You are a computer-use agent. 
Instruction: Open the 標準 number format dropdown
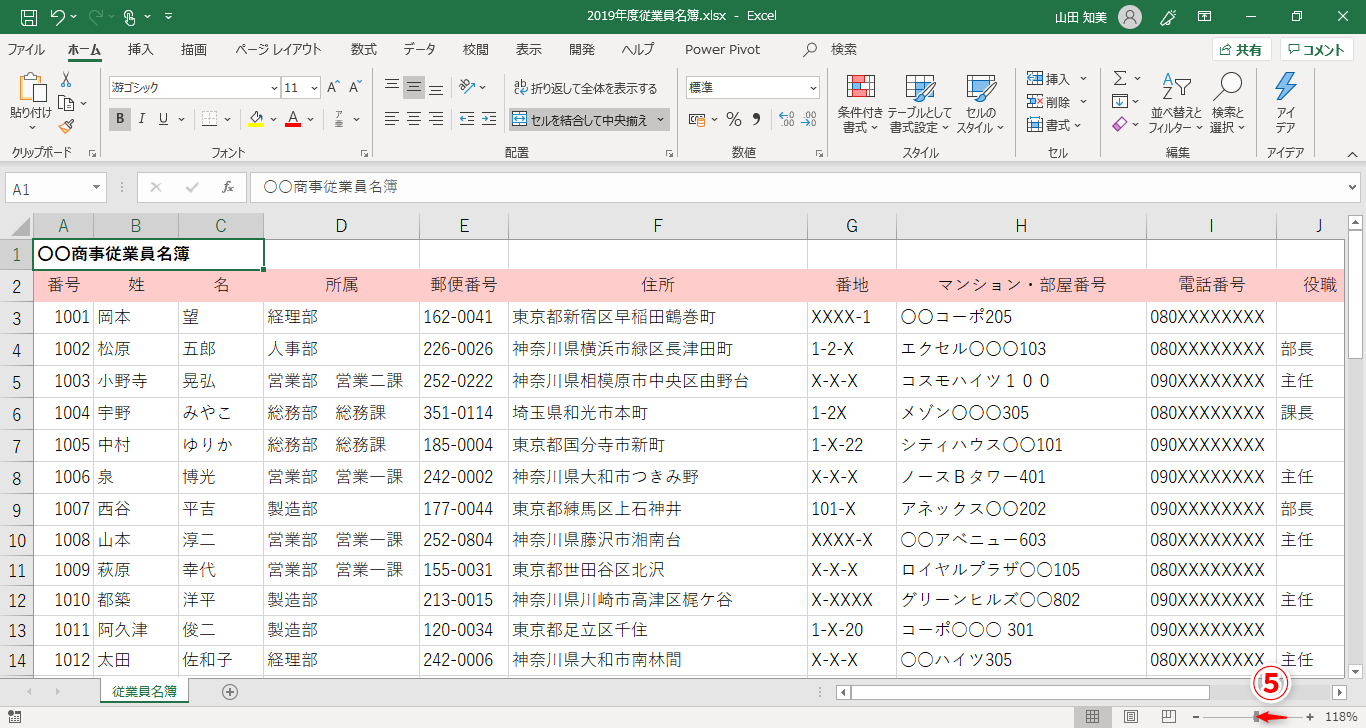click(x=812, y=88)
